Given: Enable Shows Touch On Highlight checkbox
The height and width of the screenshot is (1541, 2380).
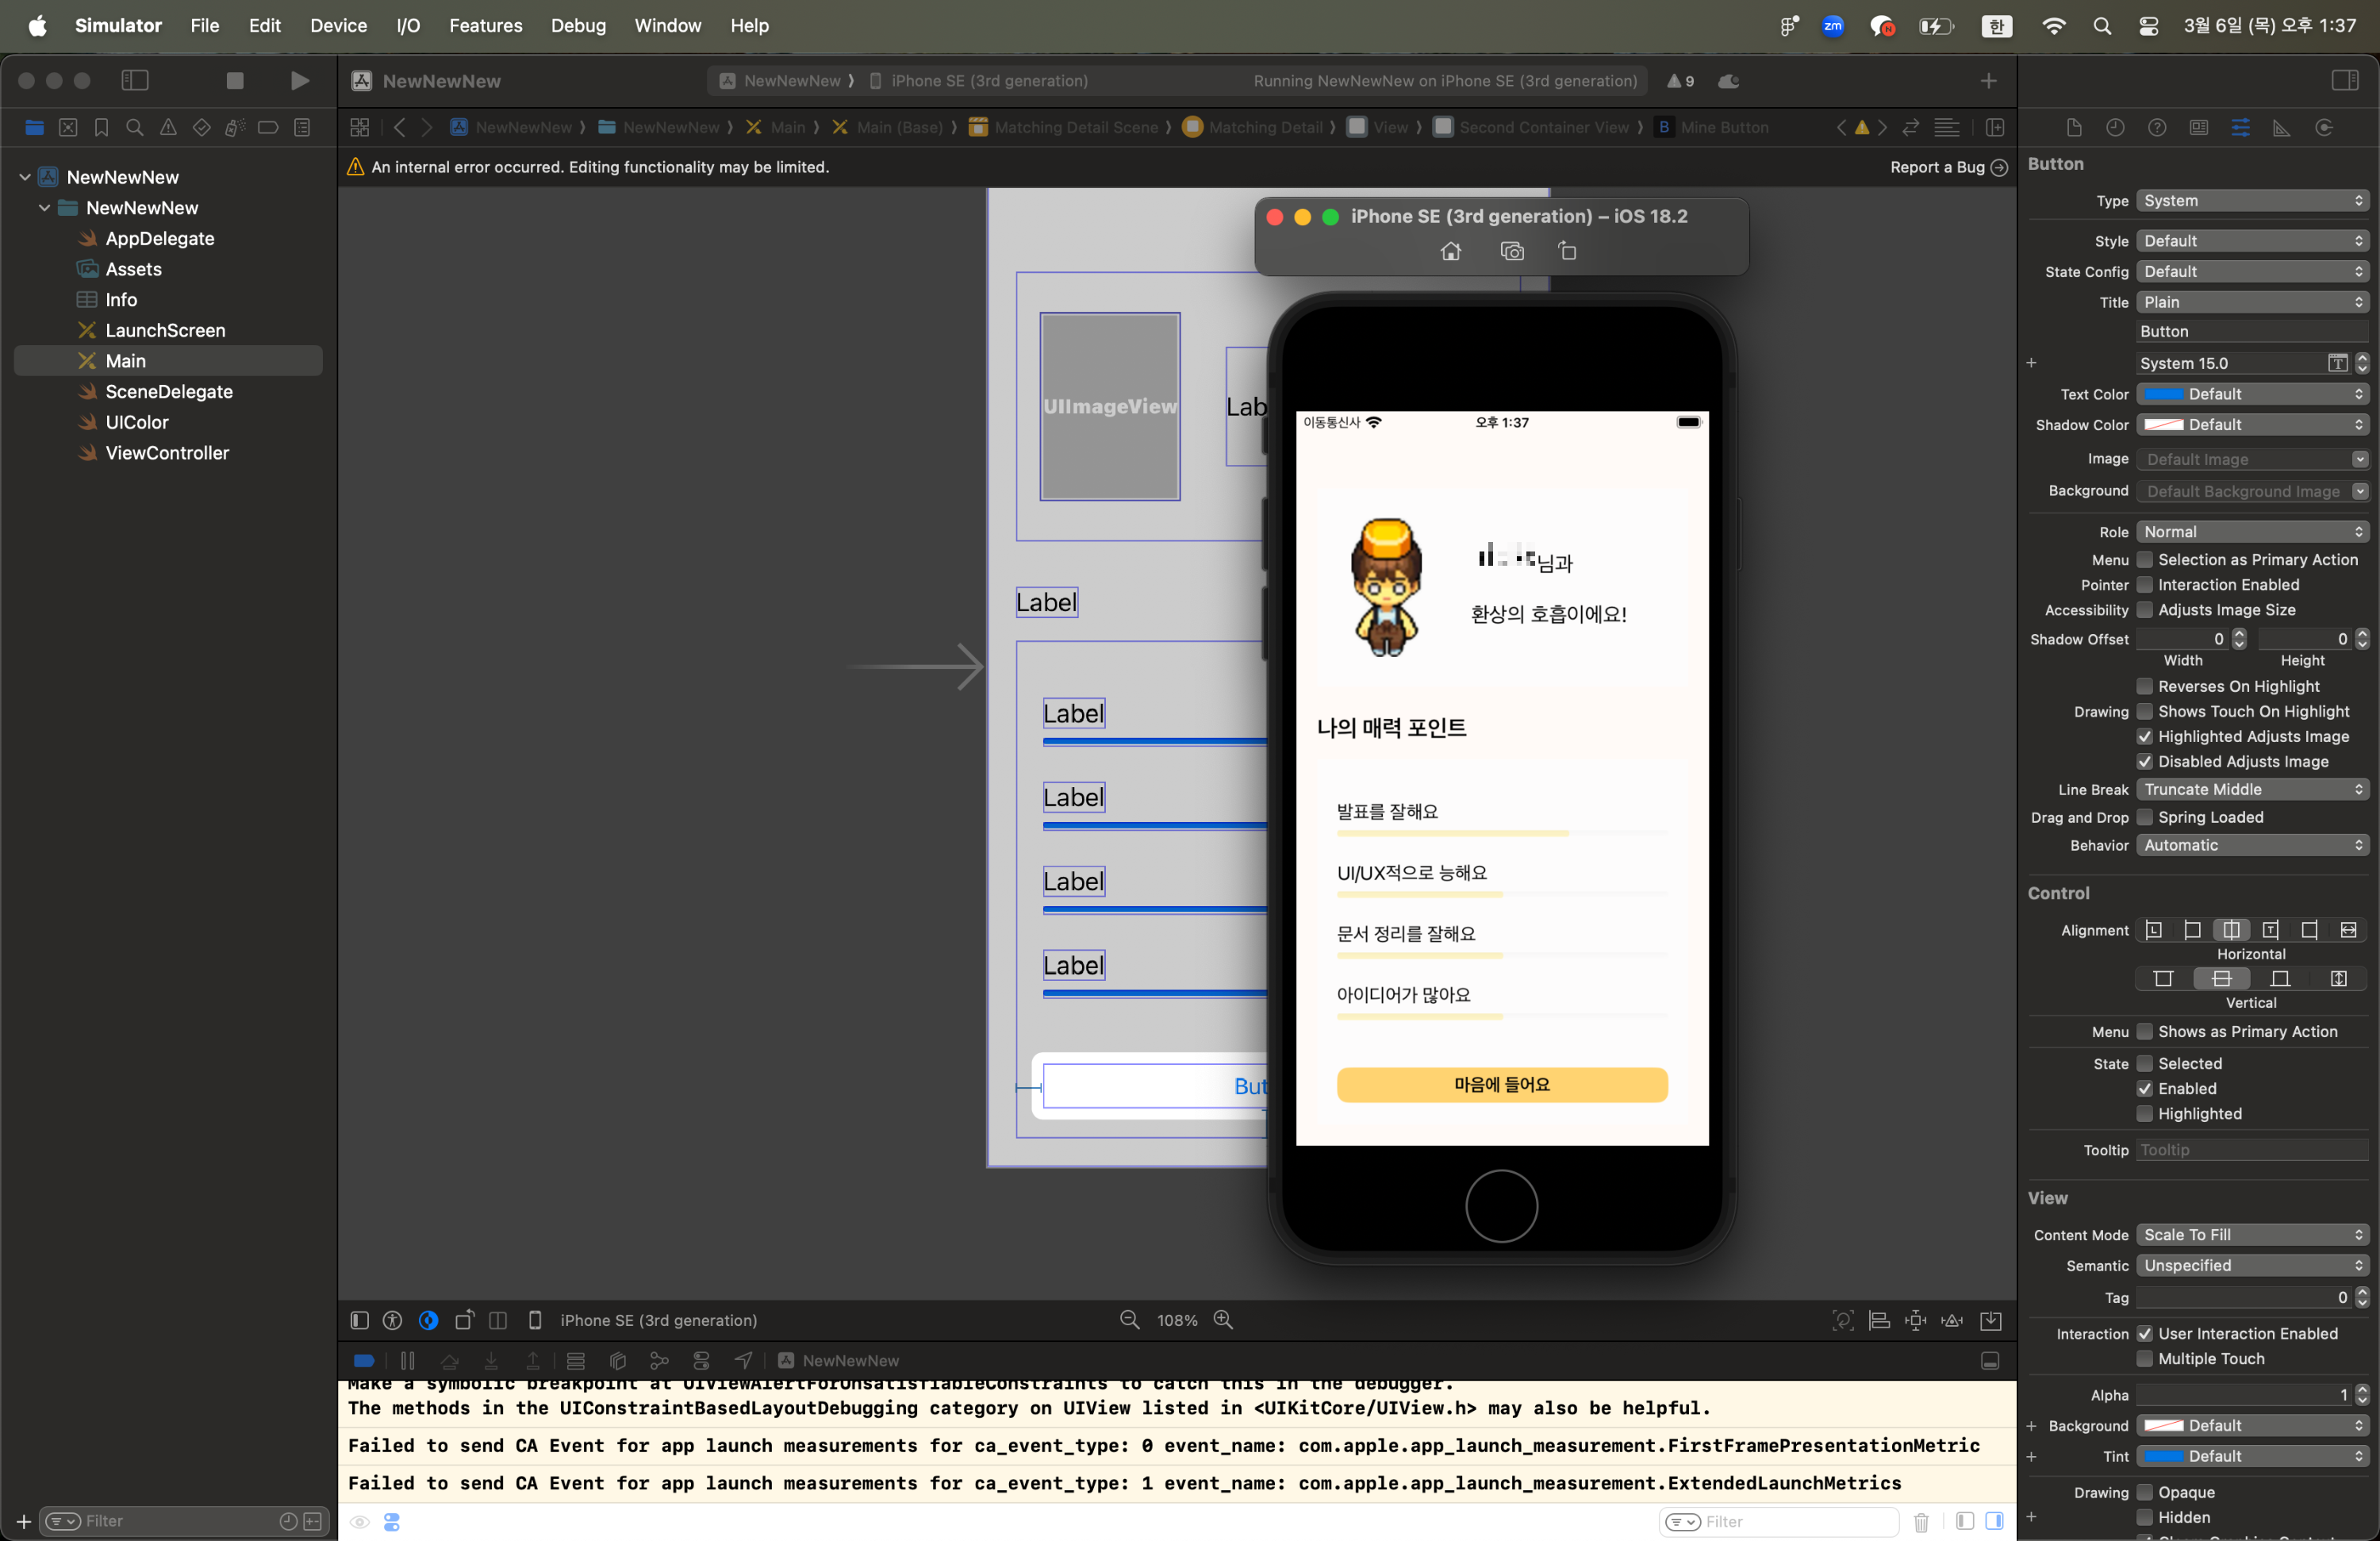Looking at the screenshot, I should tap(2144, 711).
